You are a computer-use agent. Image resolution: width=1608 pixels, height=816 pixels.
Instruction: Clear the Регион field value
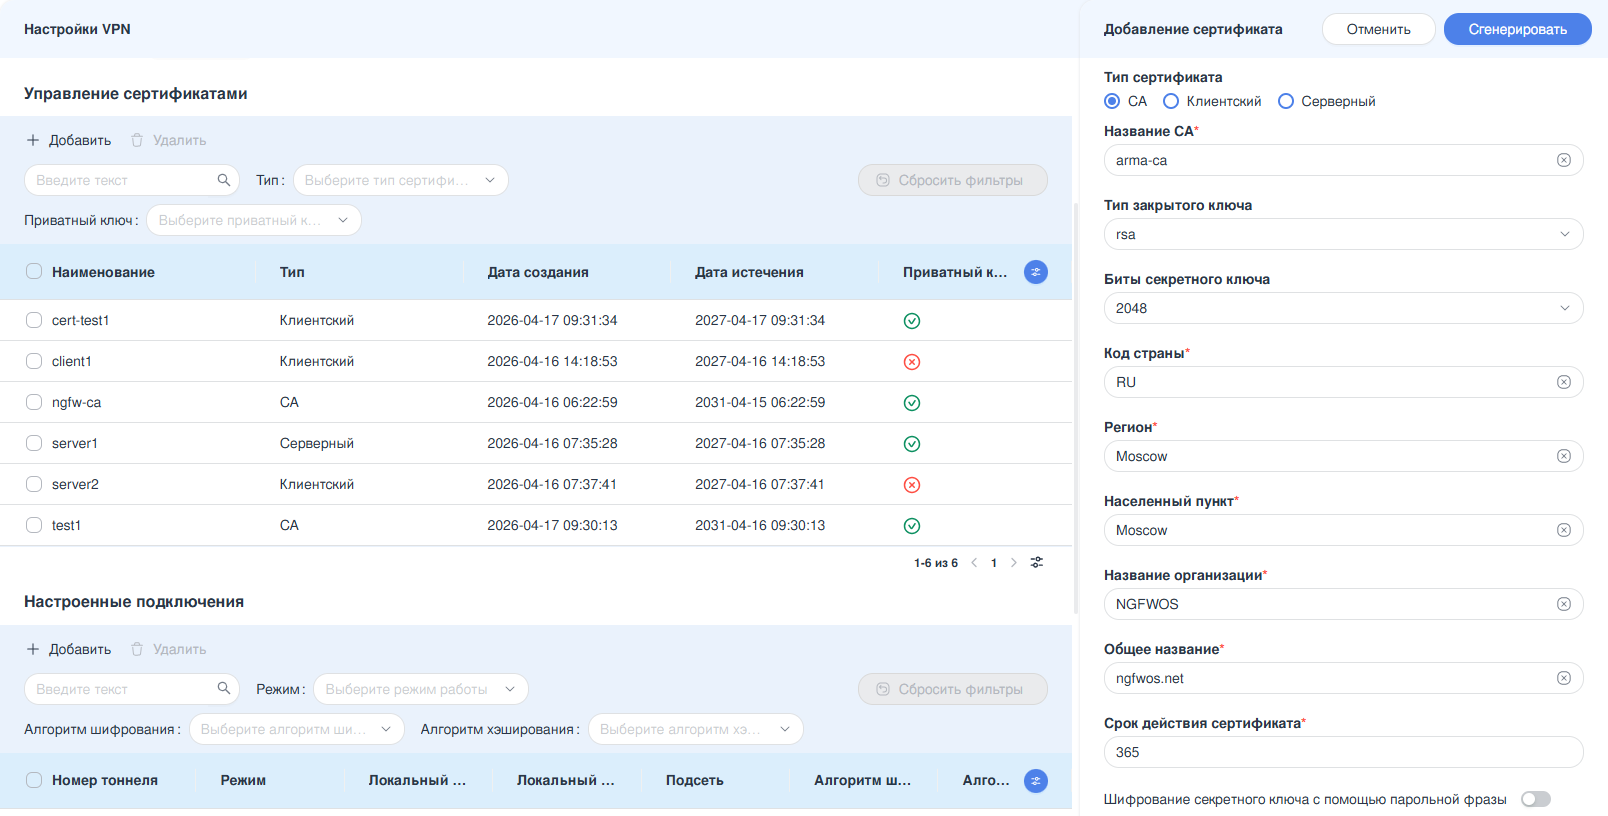click(1564, 456)
